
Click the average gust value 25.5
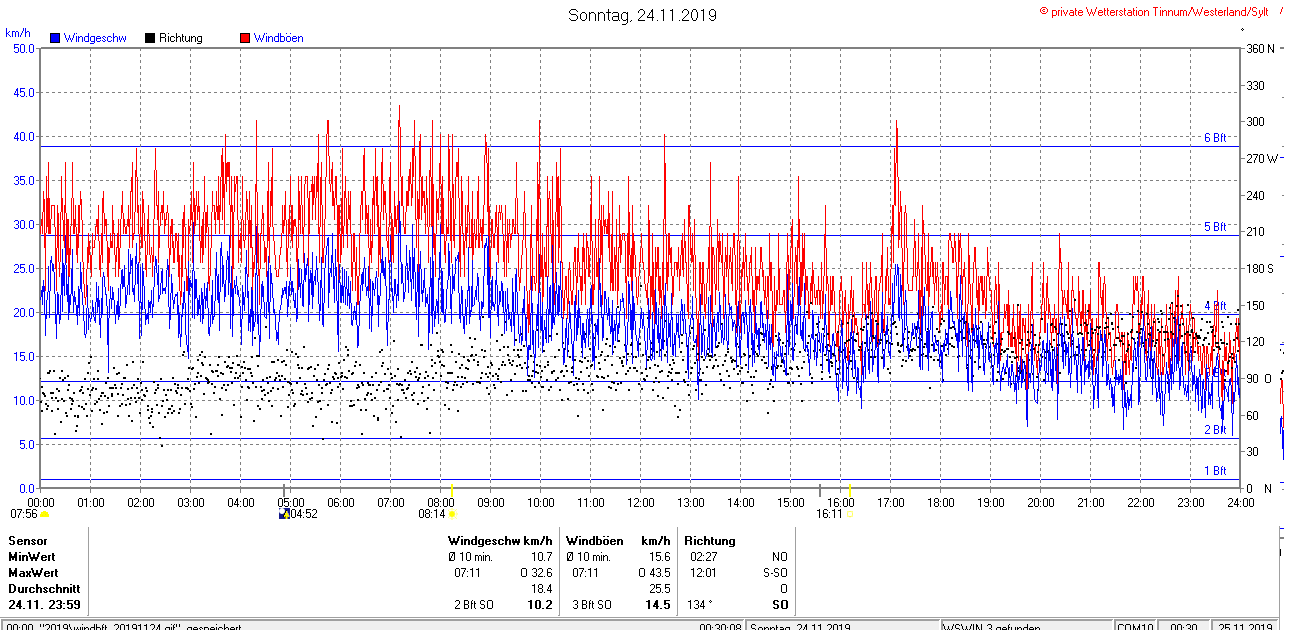(659, 589)
